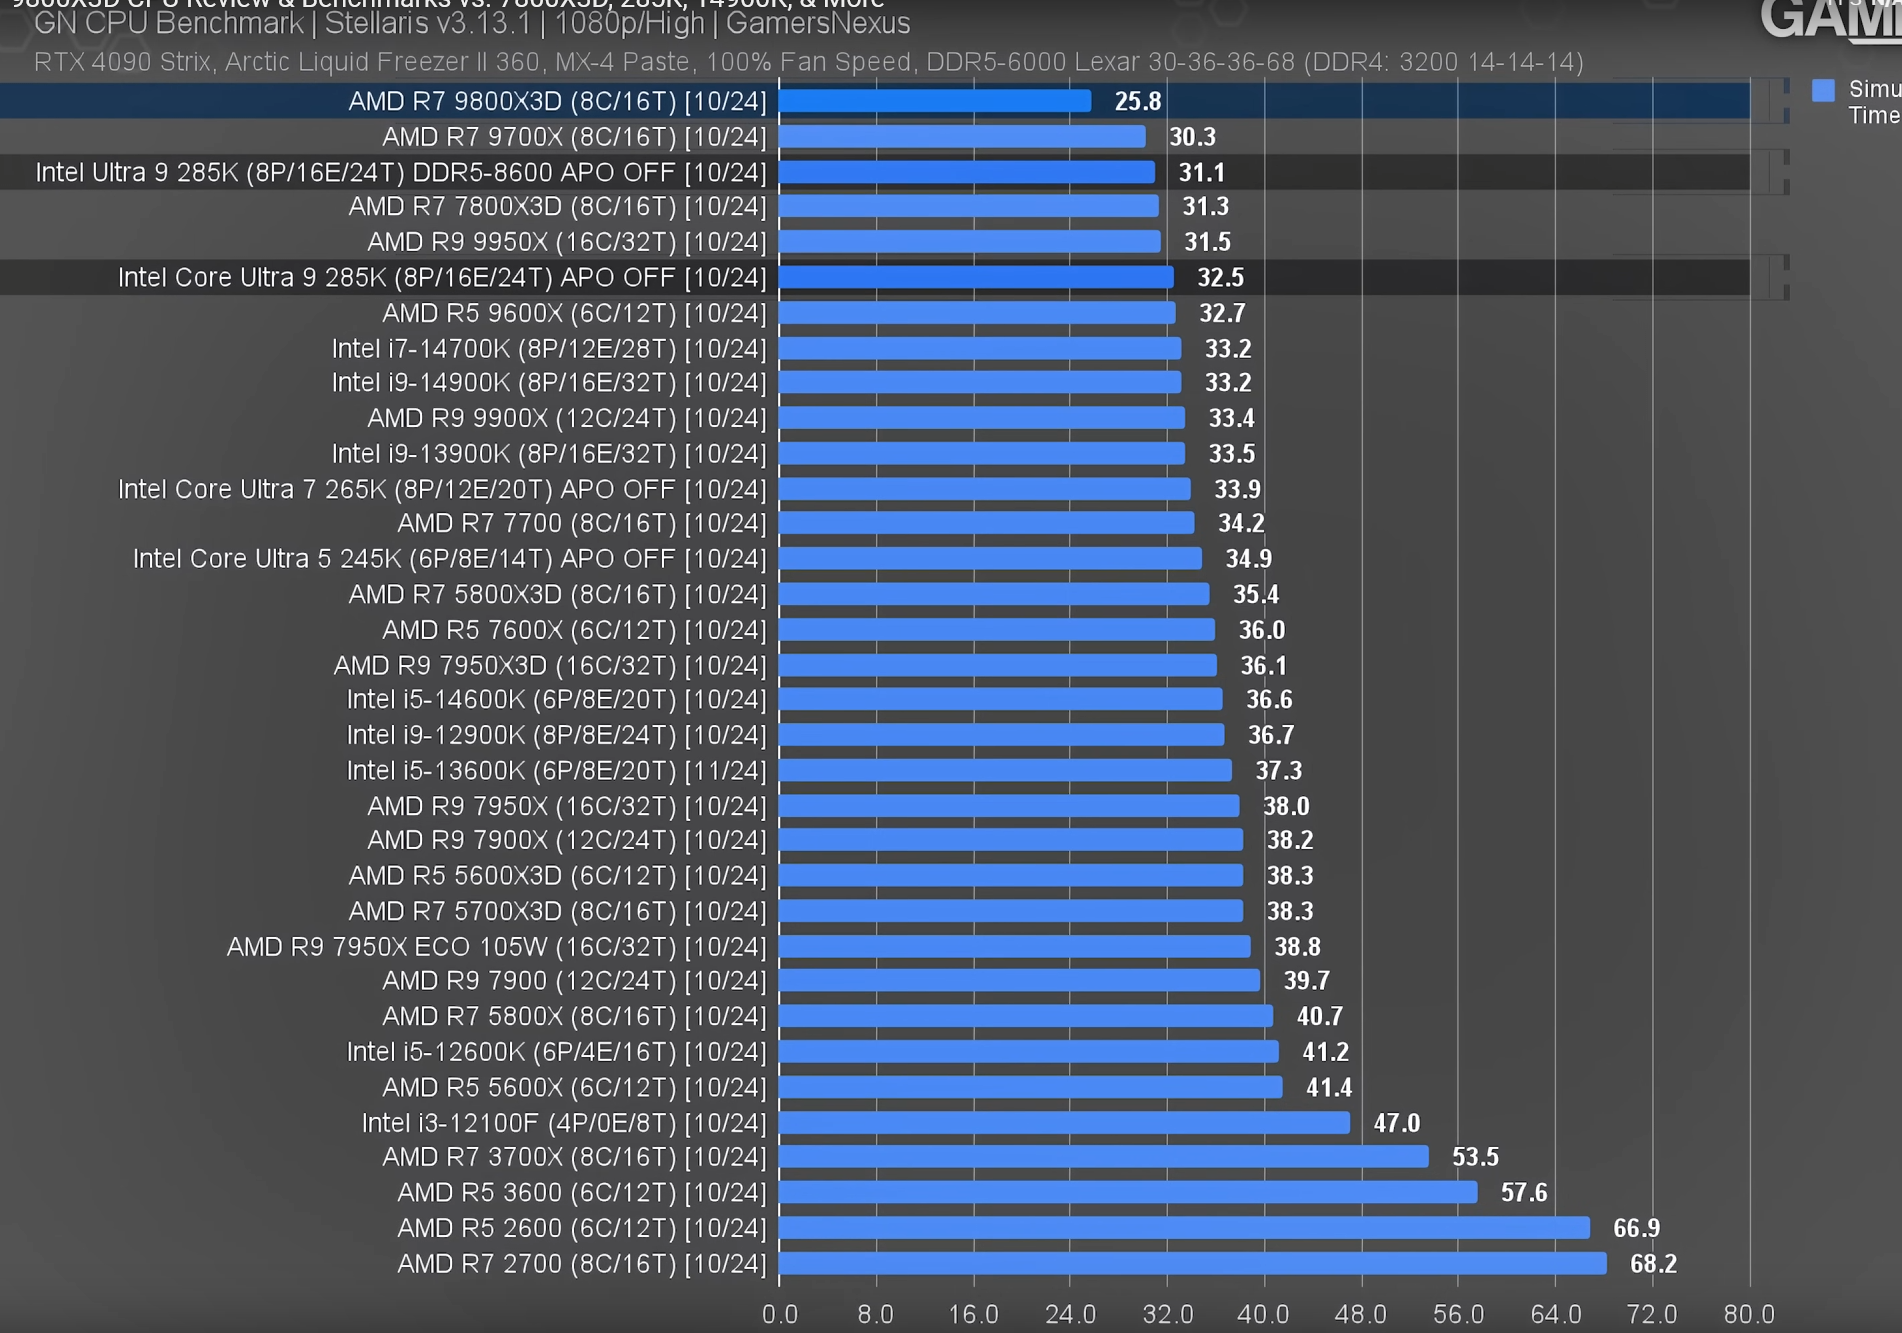Select the 'Intel i9-12900K' row label
Image resolution: width=1902 pixels, height=1333 pixels.
(557, 735)
